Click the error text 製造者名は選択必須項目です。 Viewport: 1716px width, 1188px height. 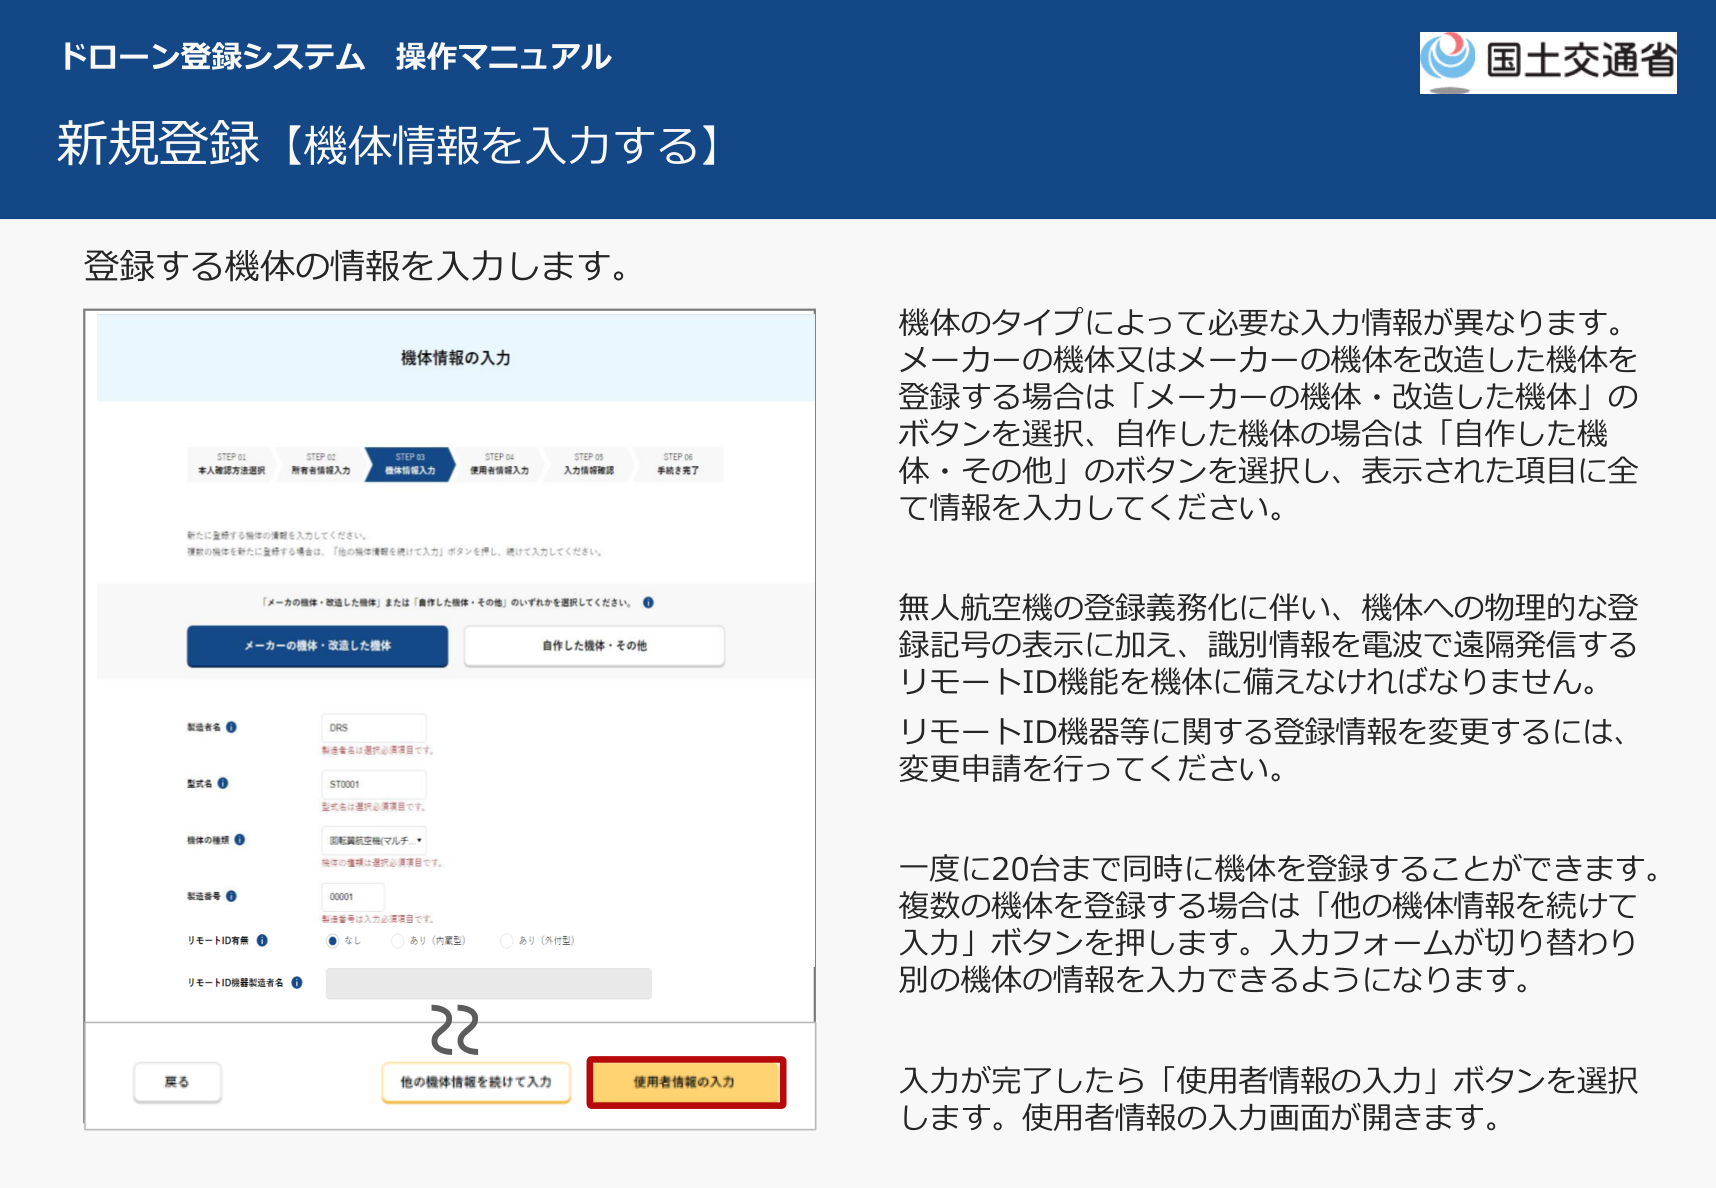[x=377, y=750]
